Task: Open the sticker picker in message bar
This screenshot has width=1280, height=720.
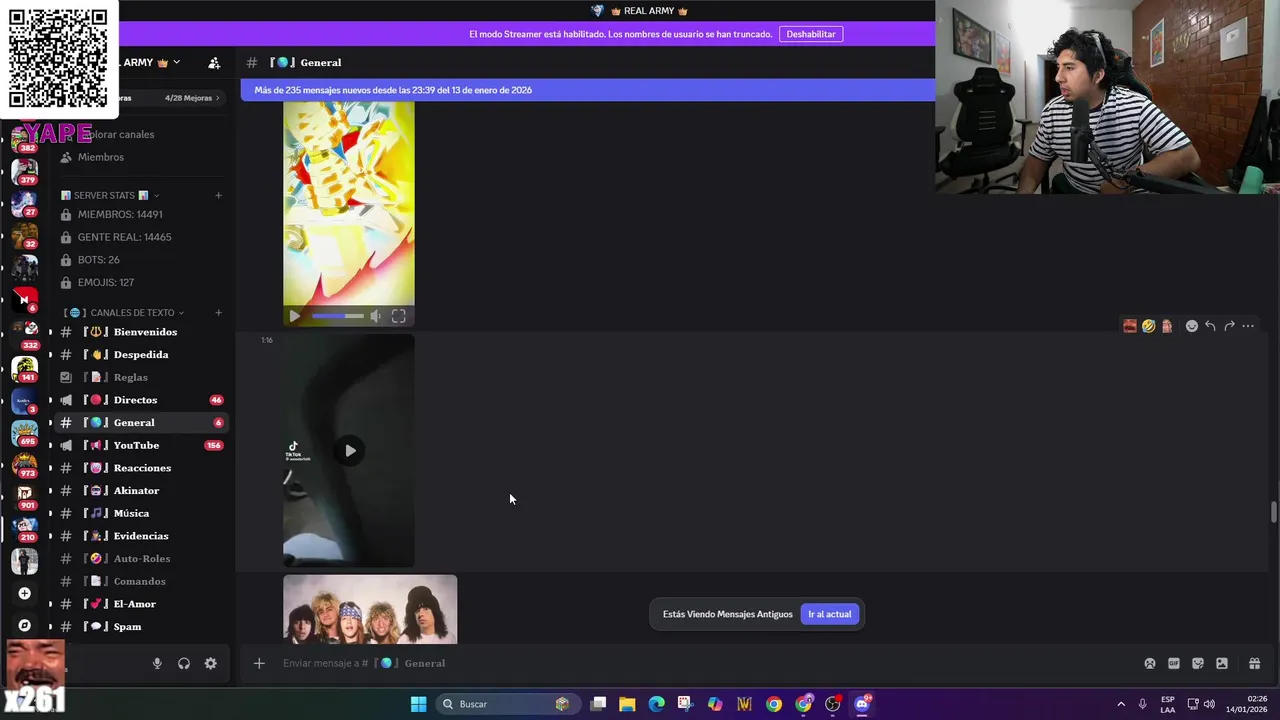Action: click(x=1197, y=663)
